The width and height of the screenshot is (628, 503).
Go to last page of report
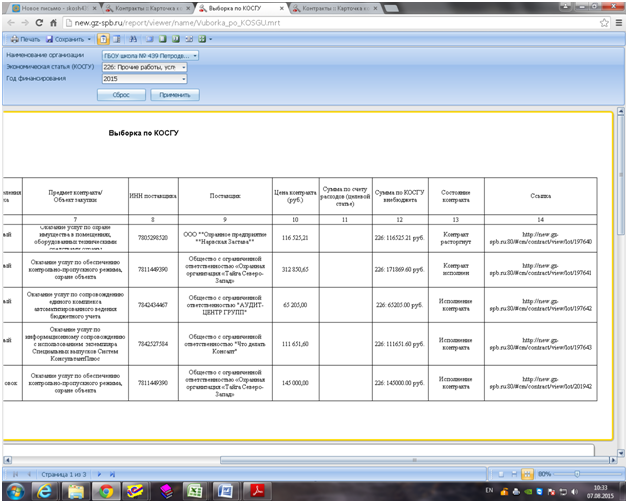click(113, 474)
